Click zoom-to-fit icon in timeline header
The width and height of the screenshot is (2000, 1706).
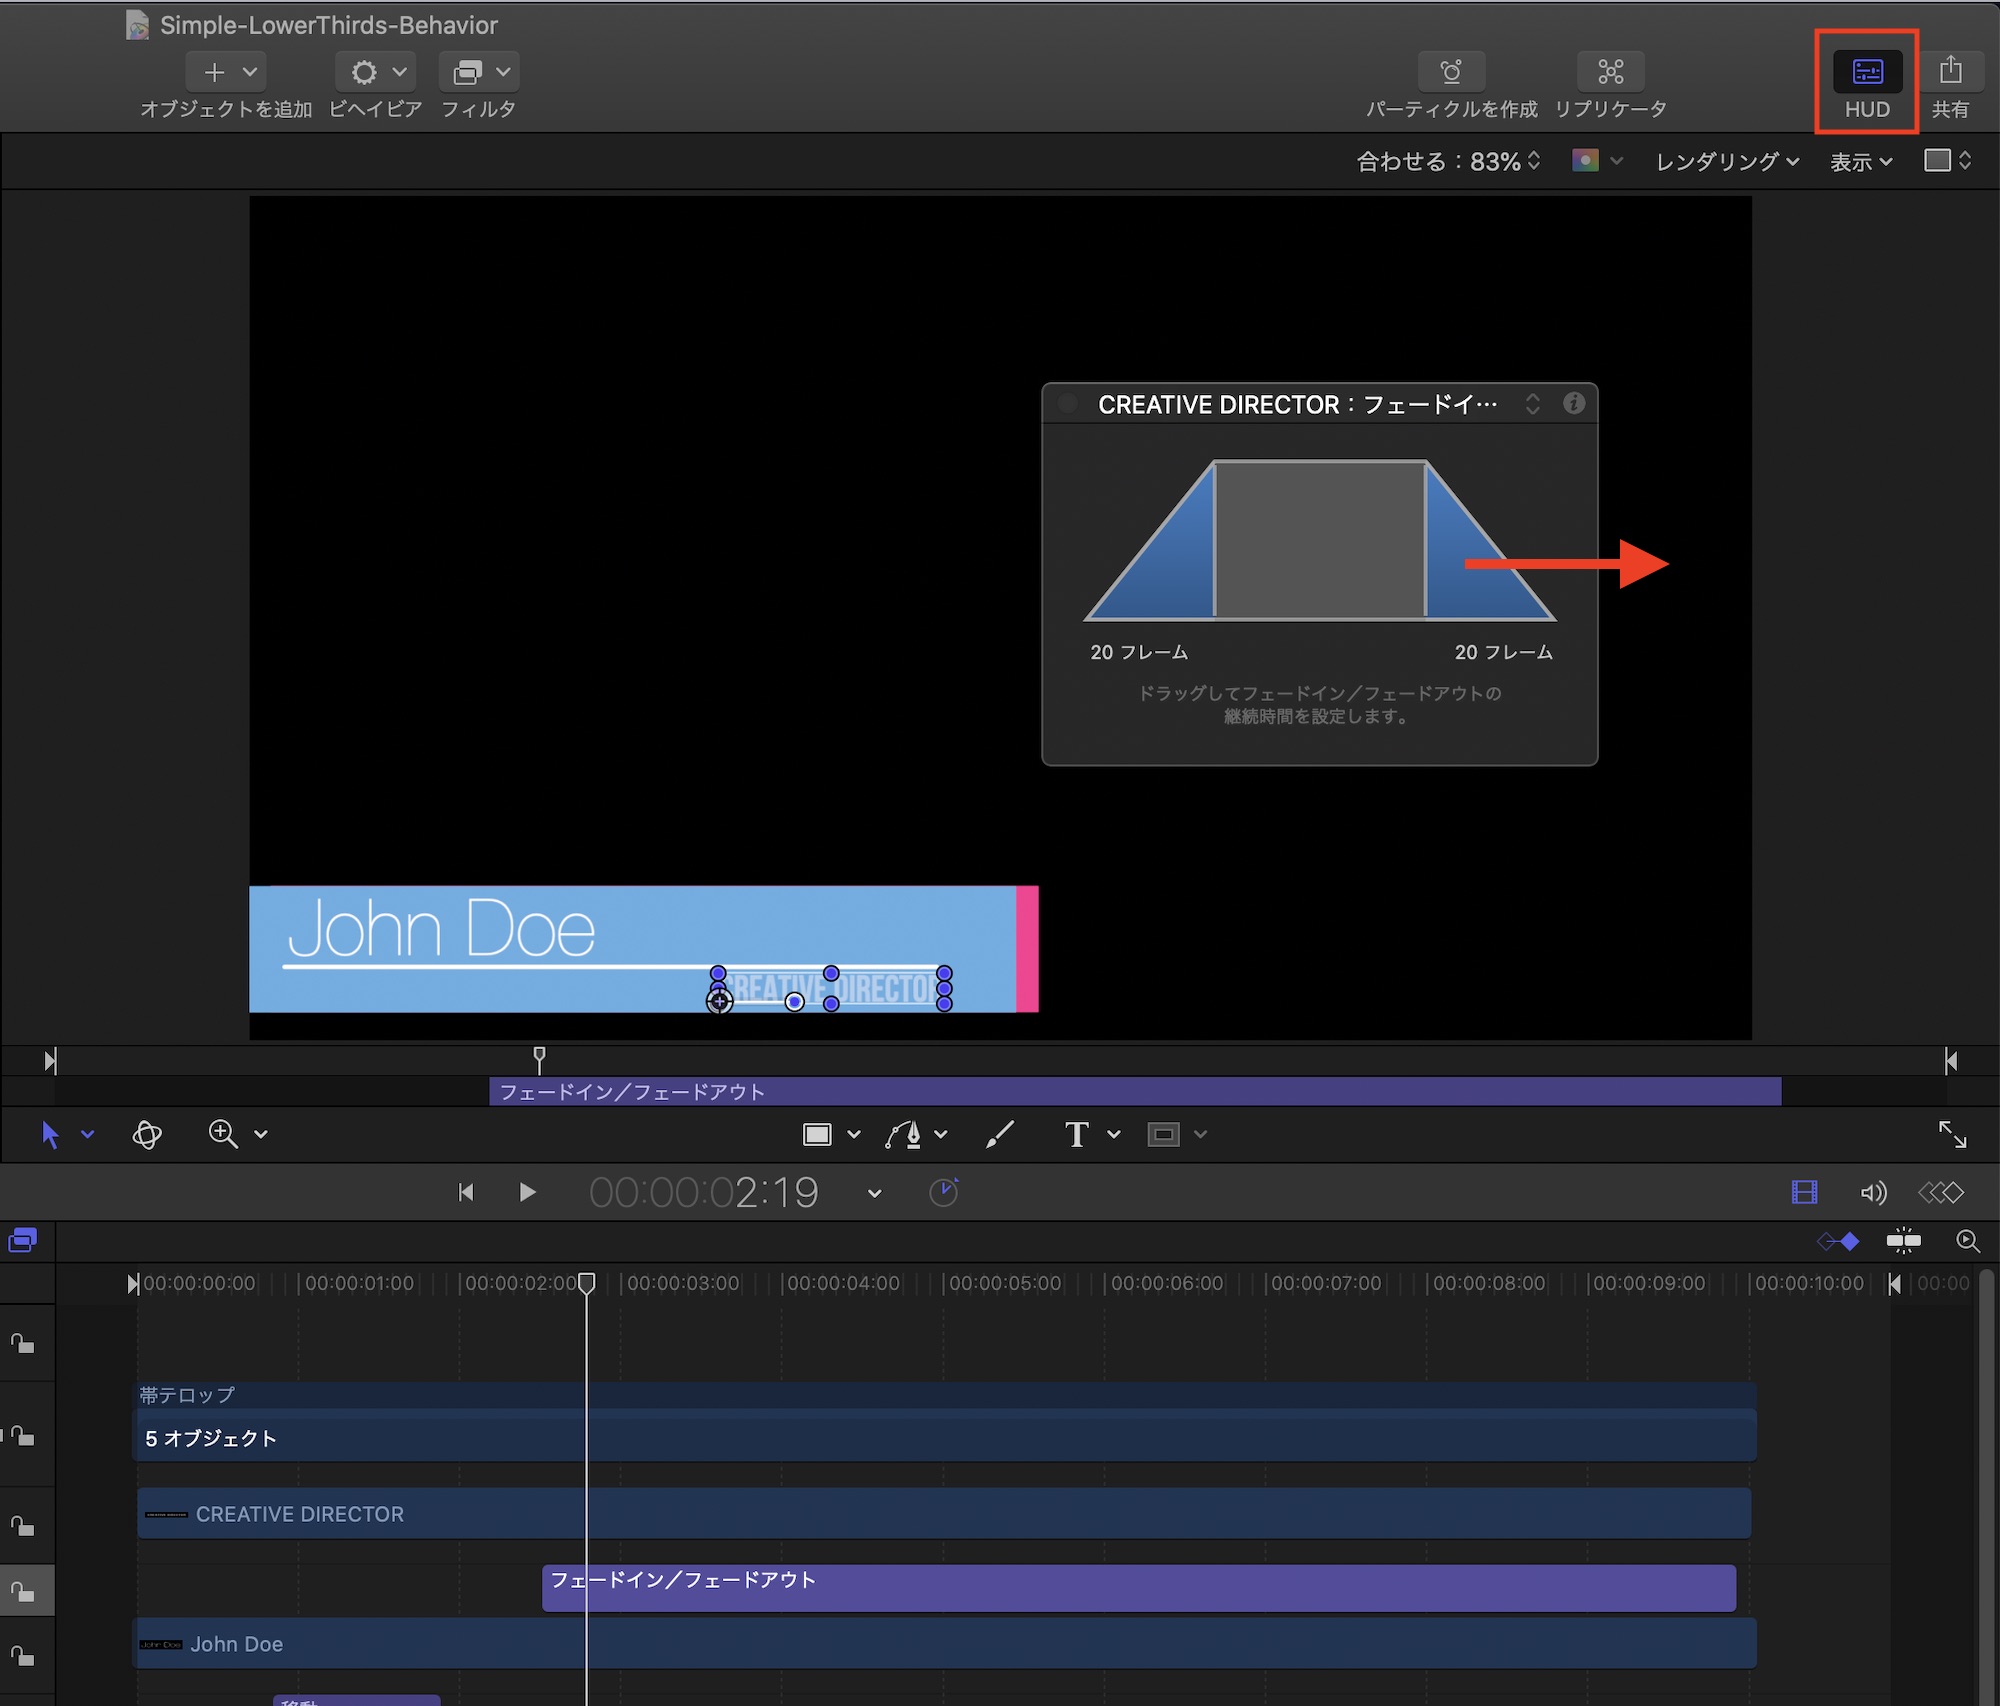(1967, 1241)
